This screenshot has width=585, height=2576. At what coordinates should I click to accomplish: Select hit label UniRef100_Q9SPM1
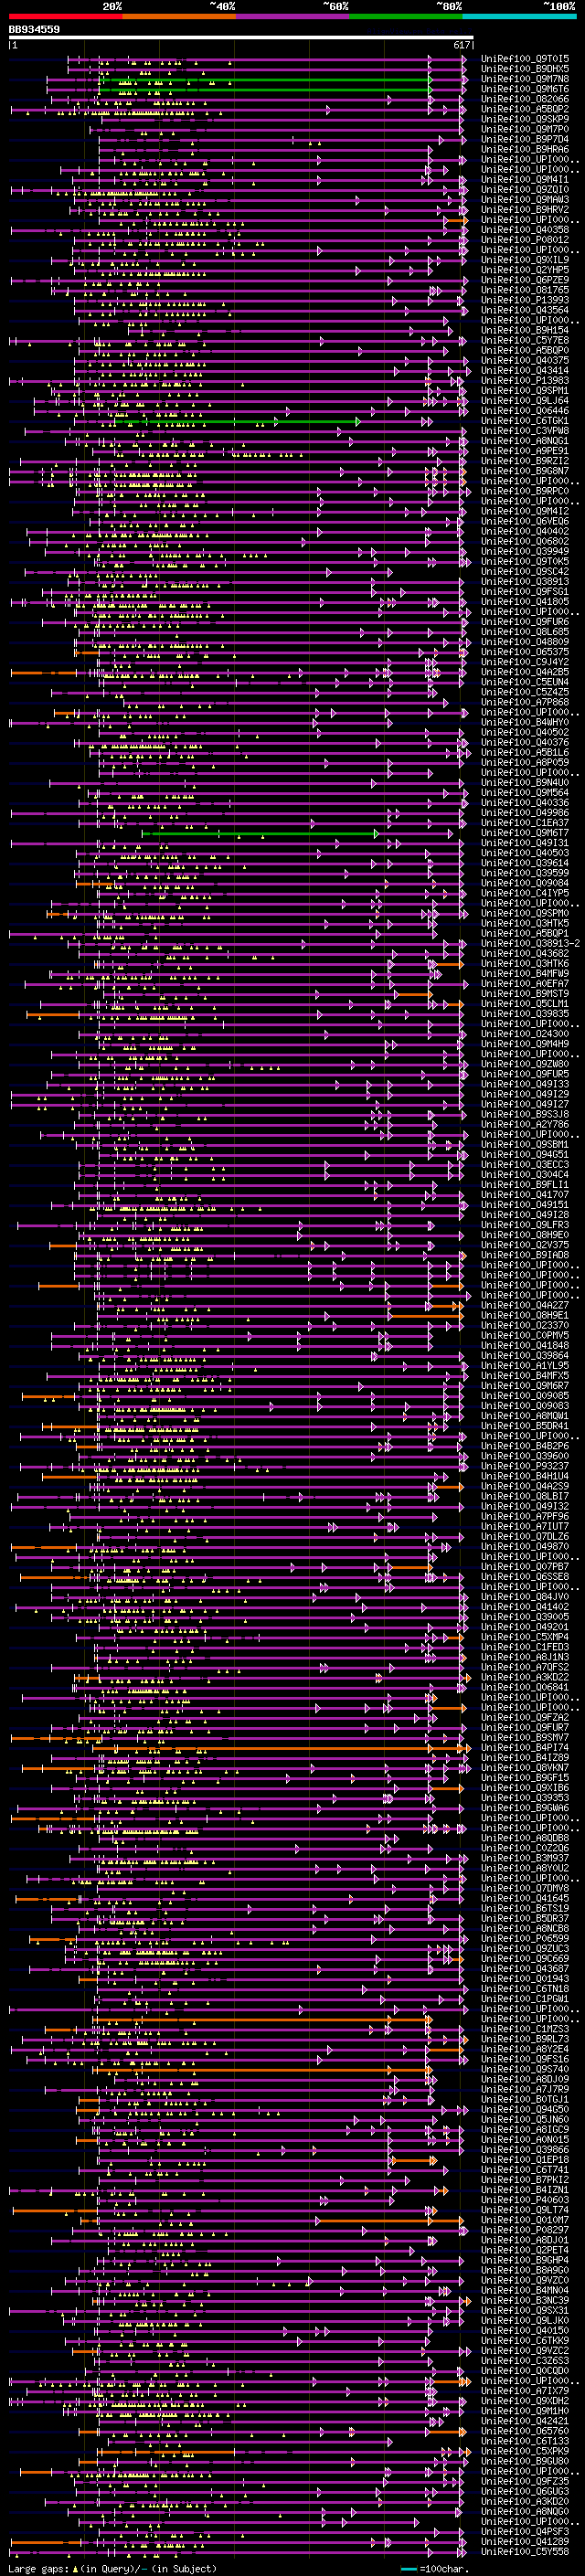coord(524,391)
